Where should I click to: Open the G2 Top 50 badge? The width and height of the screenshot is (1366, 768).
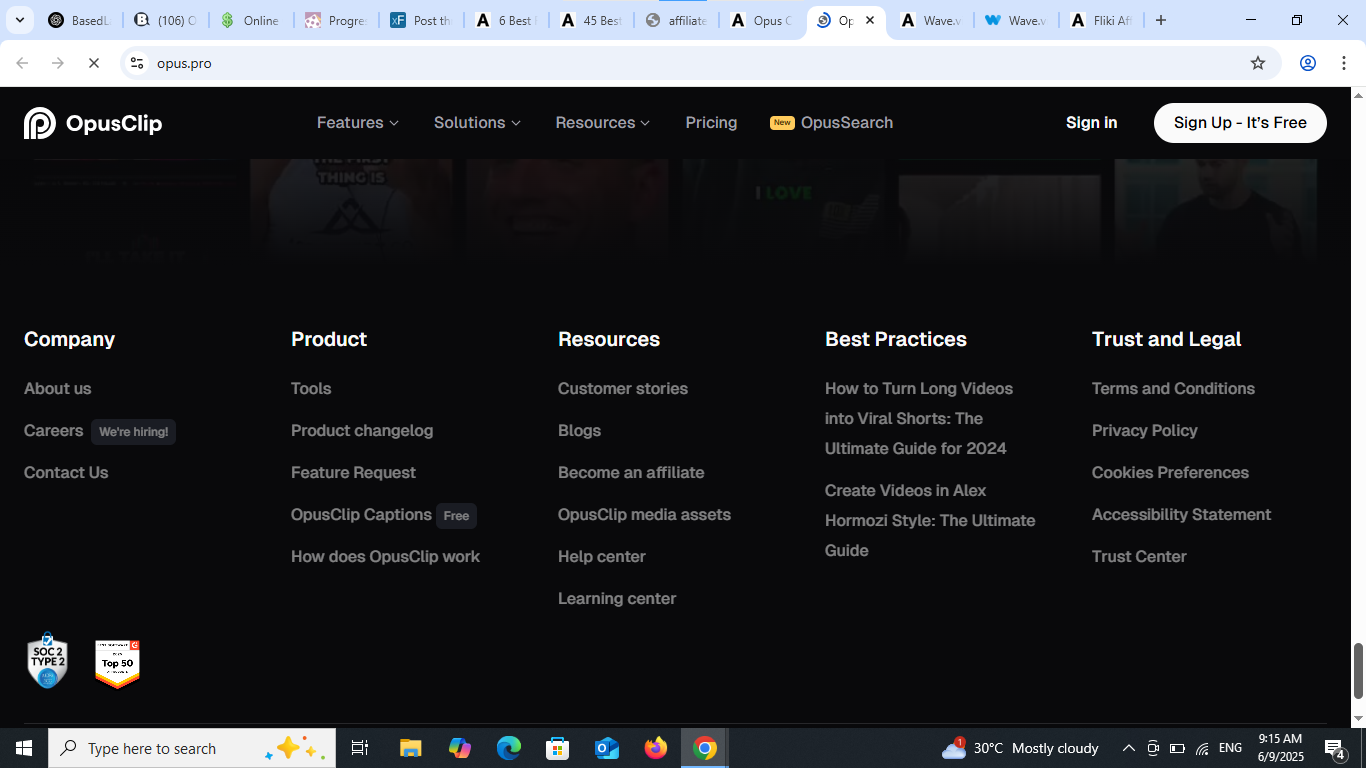(x=117, y=664)
